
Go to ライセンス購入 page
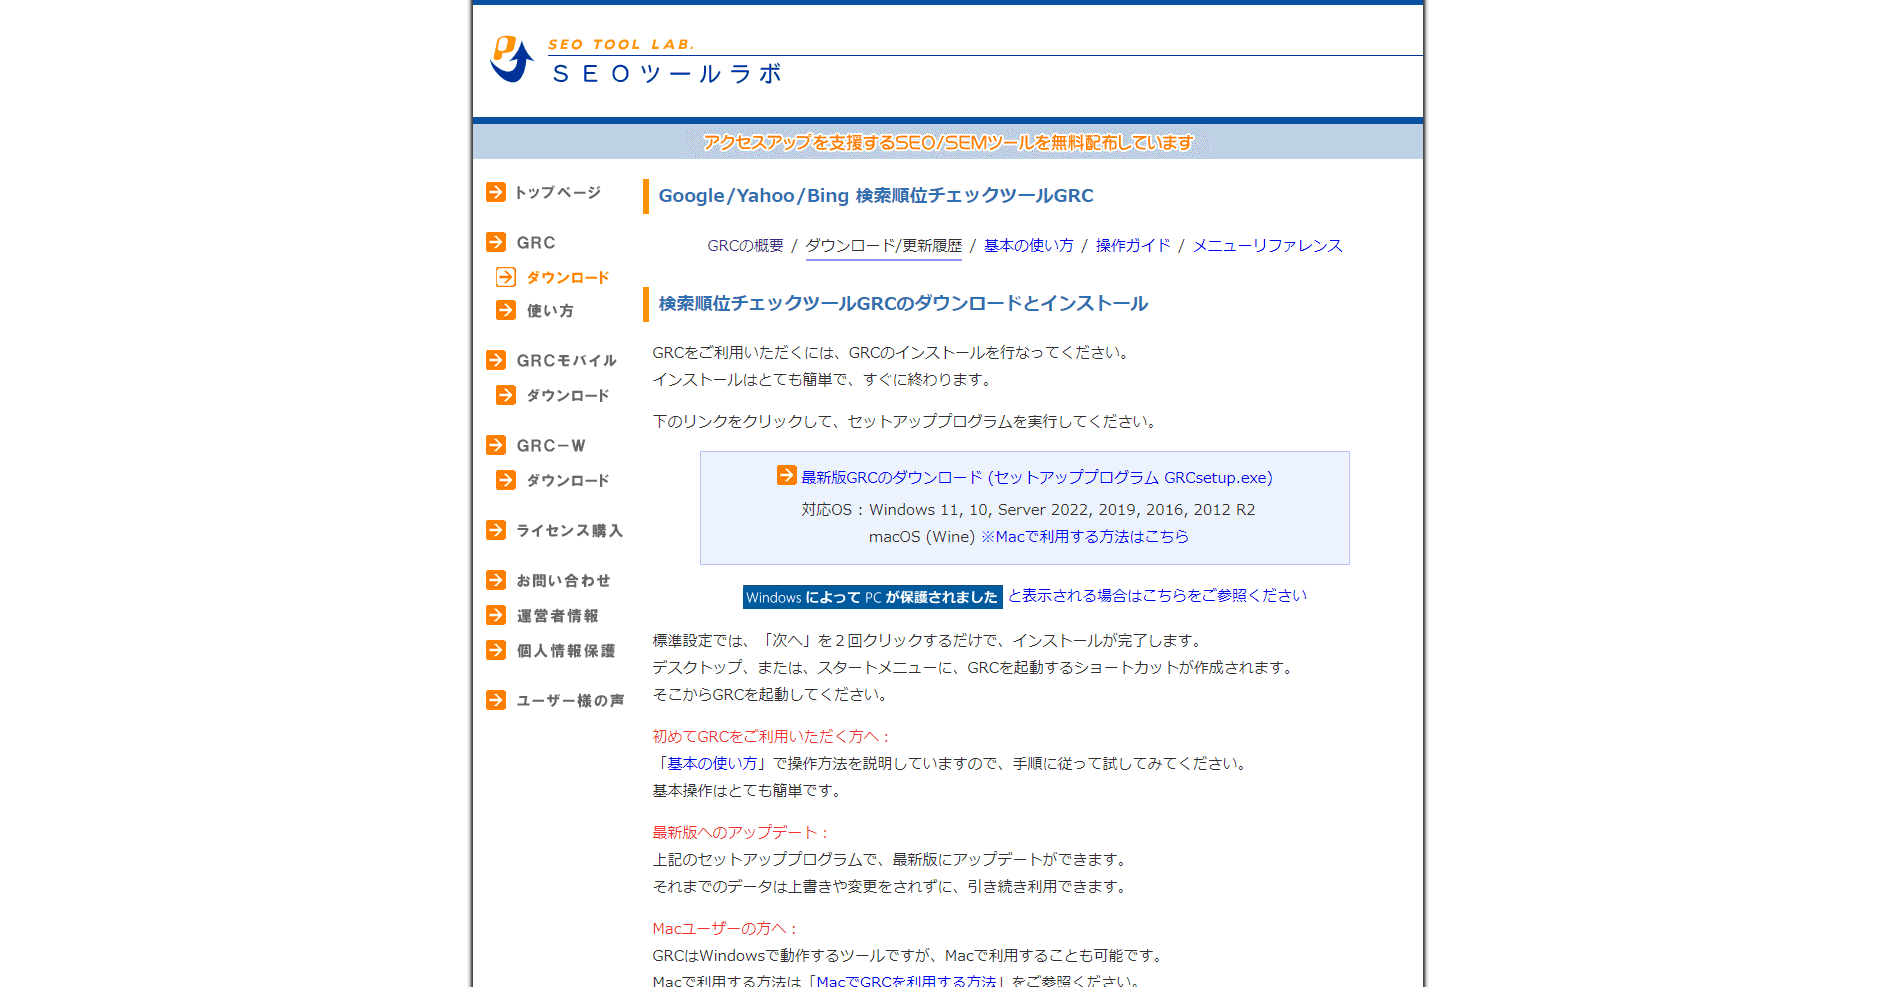coord(570,531)
